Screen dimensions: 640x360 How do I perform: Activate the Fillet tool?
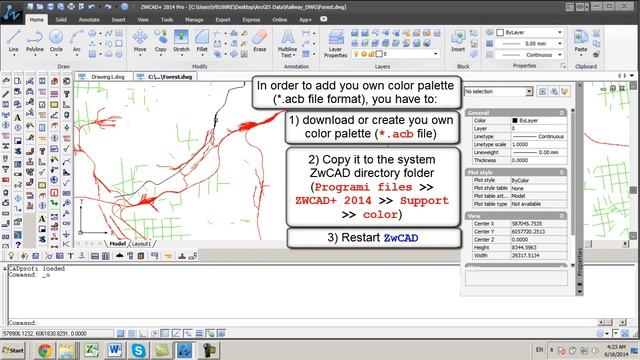(202, 40)
